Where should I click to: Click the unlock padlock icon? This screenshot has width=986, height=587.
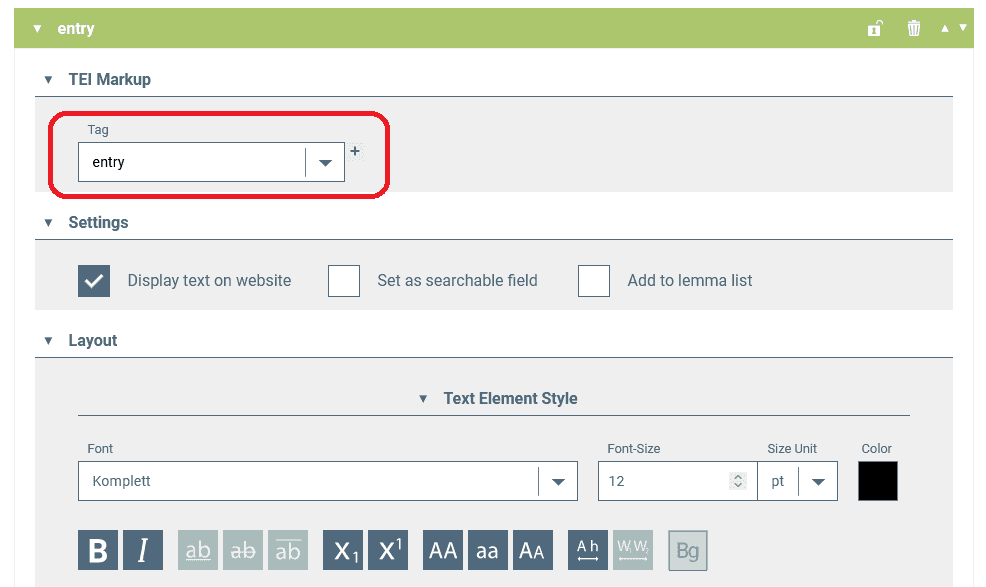coord(874,28)
